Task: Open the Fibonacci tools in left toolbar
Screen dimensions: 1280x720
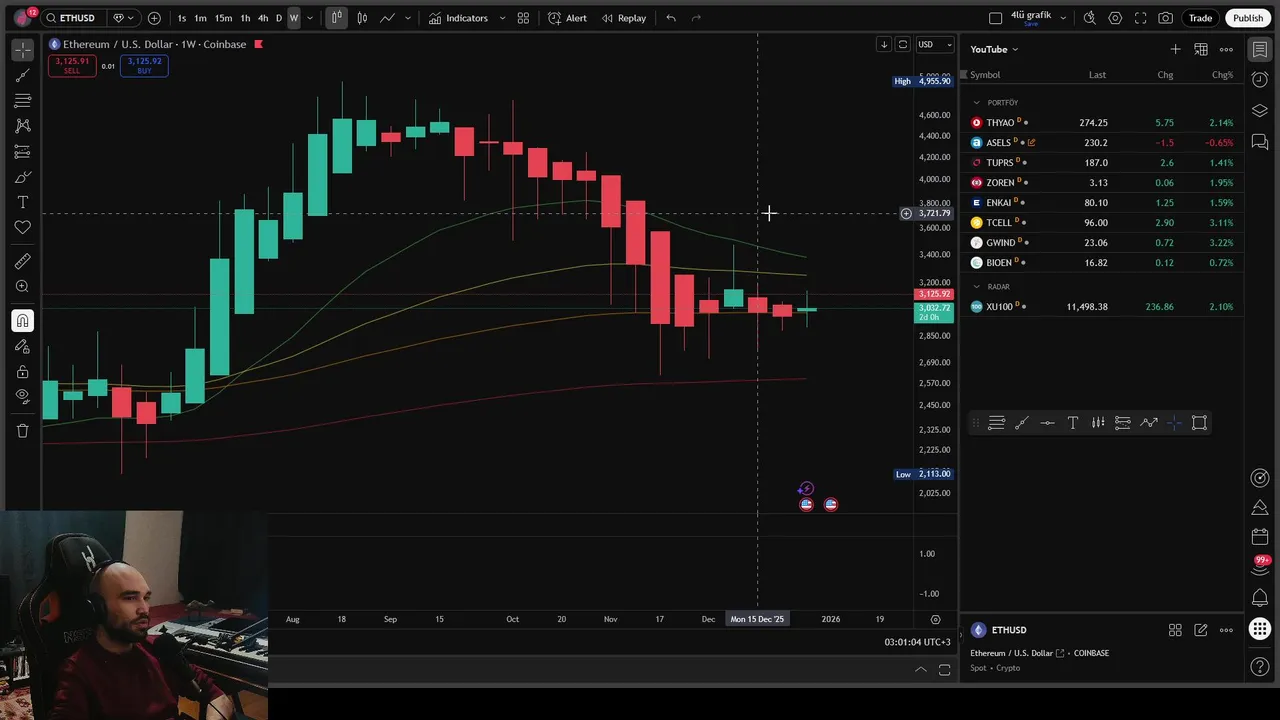Action: [x=22, y=101]
